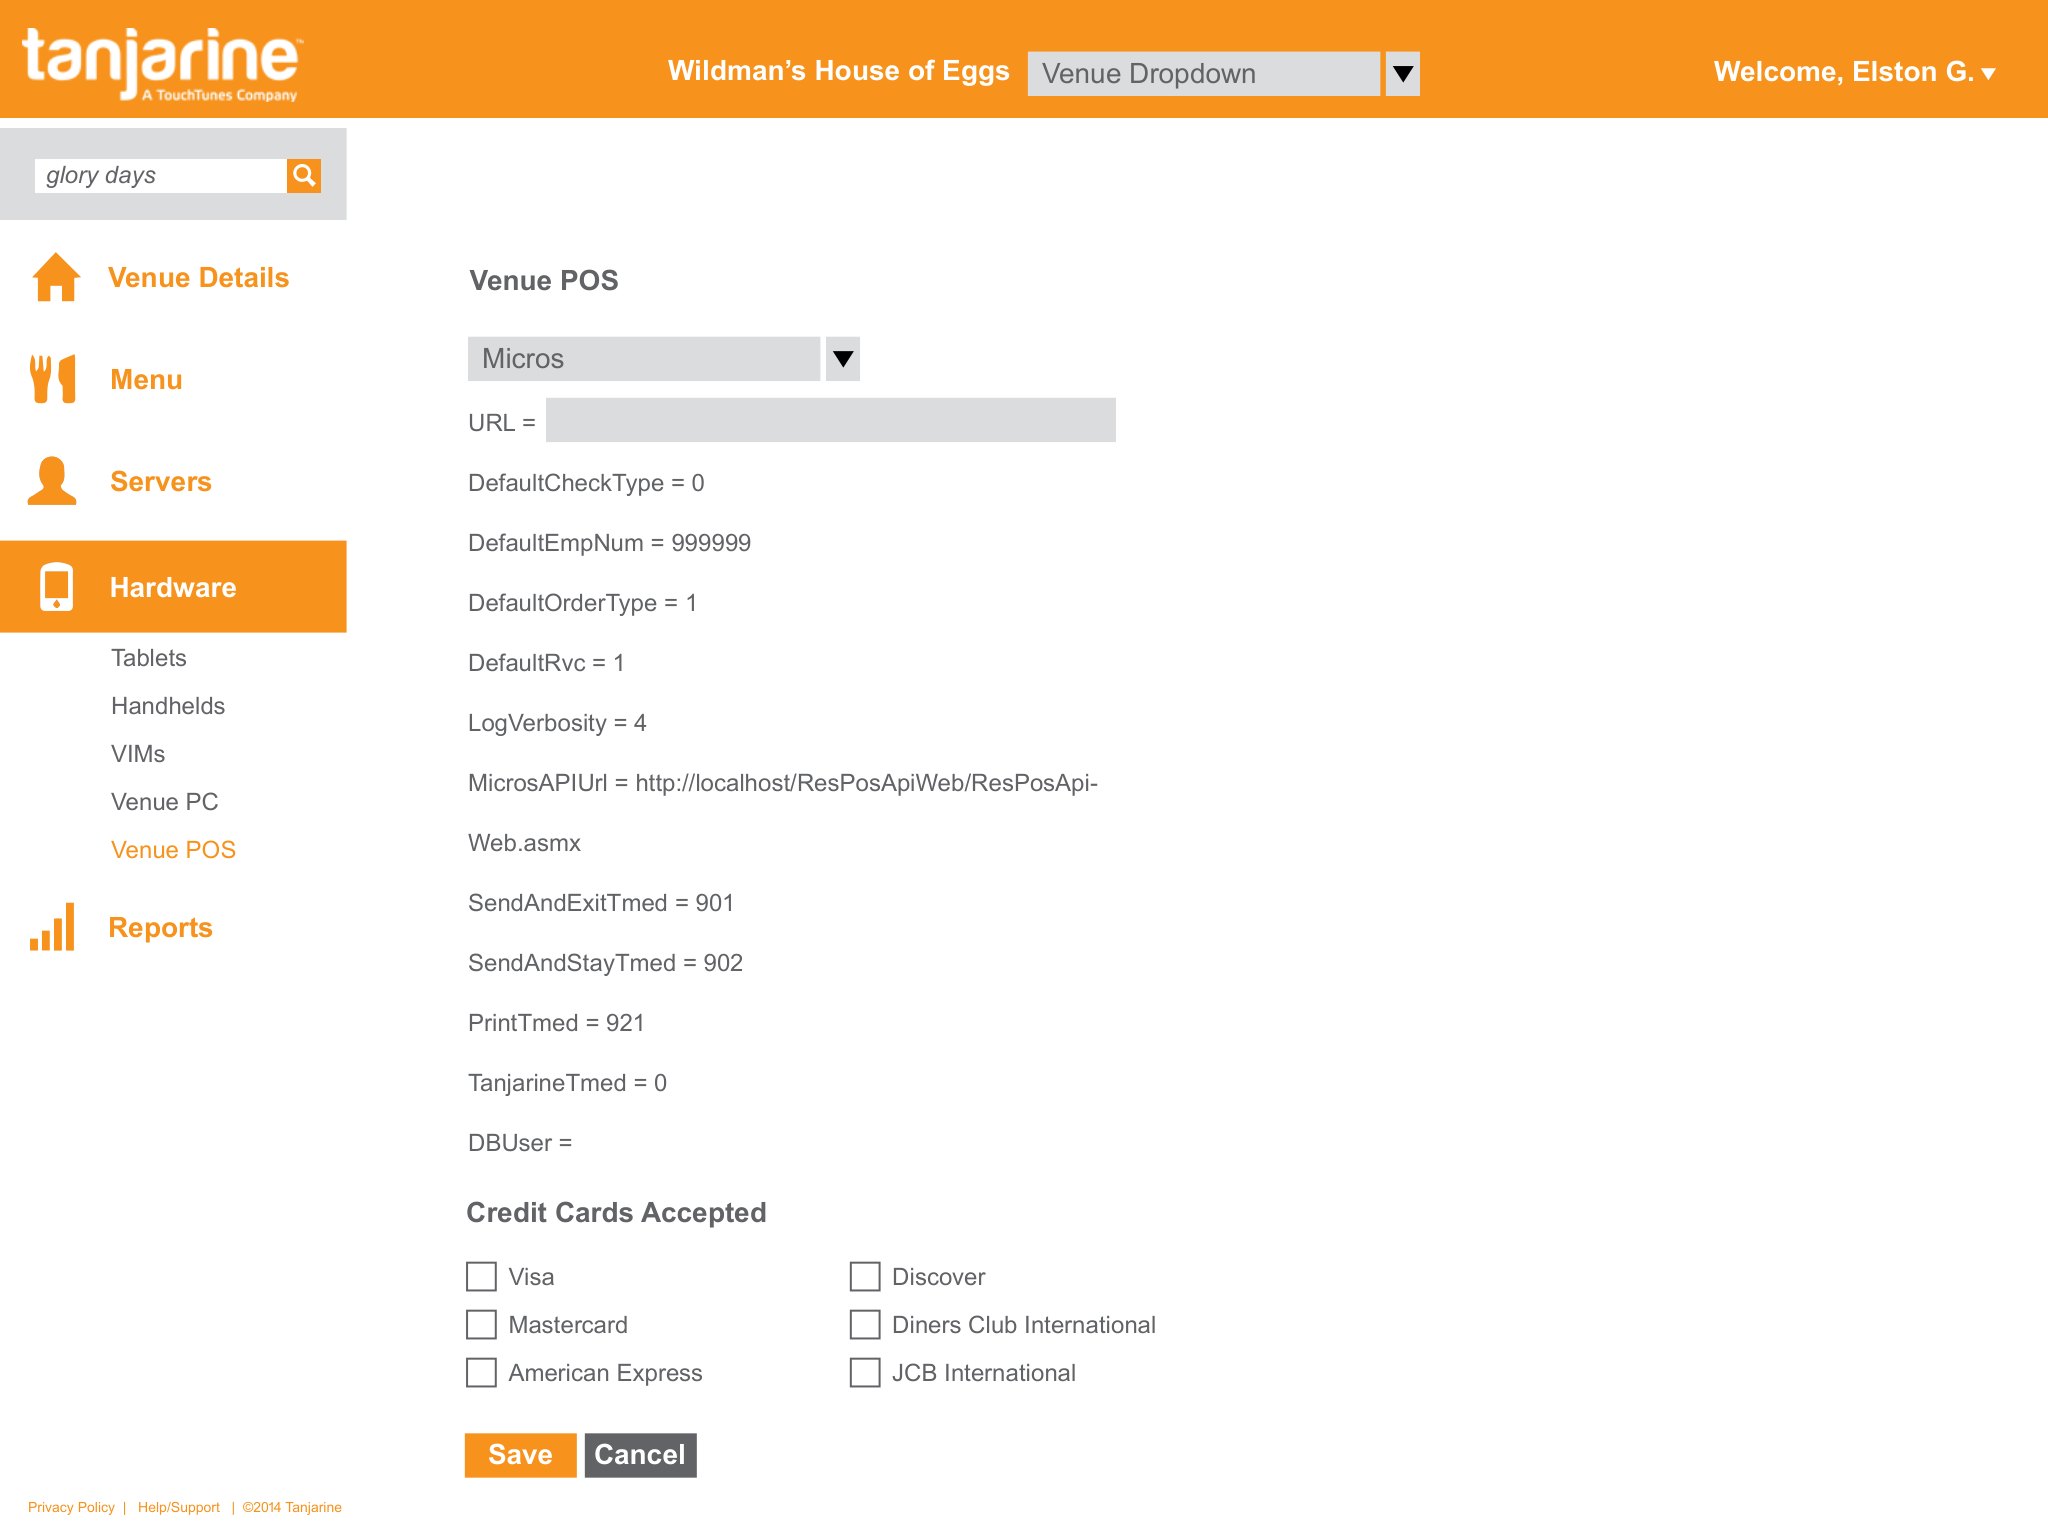Viewport: 2048px width, 1536px height.
Task: Enable Diners Club International checkbox
Action: click(865, 1325)
